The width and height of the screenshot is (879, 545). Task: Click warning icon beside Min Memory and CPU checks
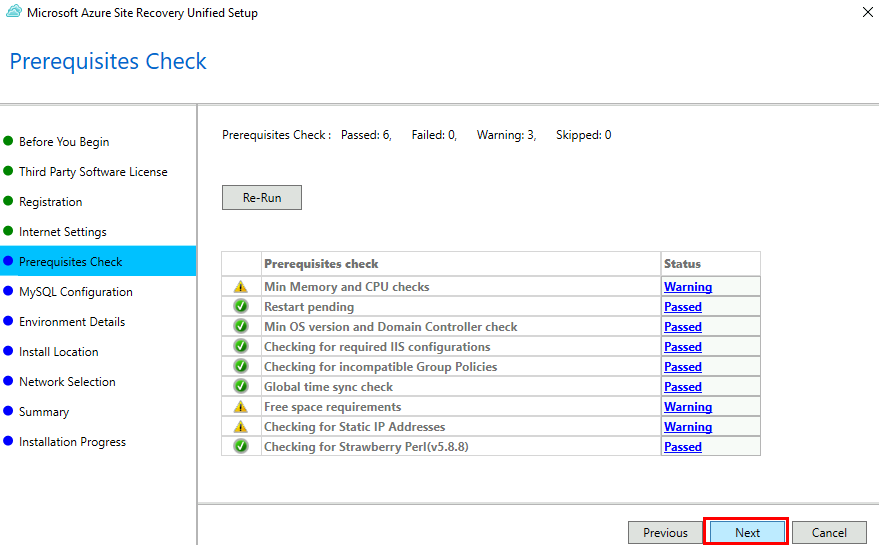point(240,287)
